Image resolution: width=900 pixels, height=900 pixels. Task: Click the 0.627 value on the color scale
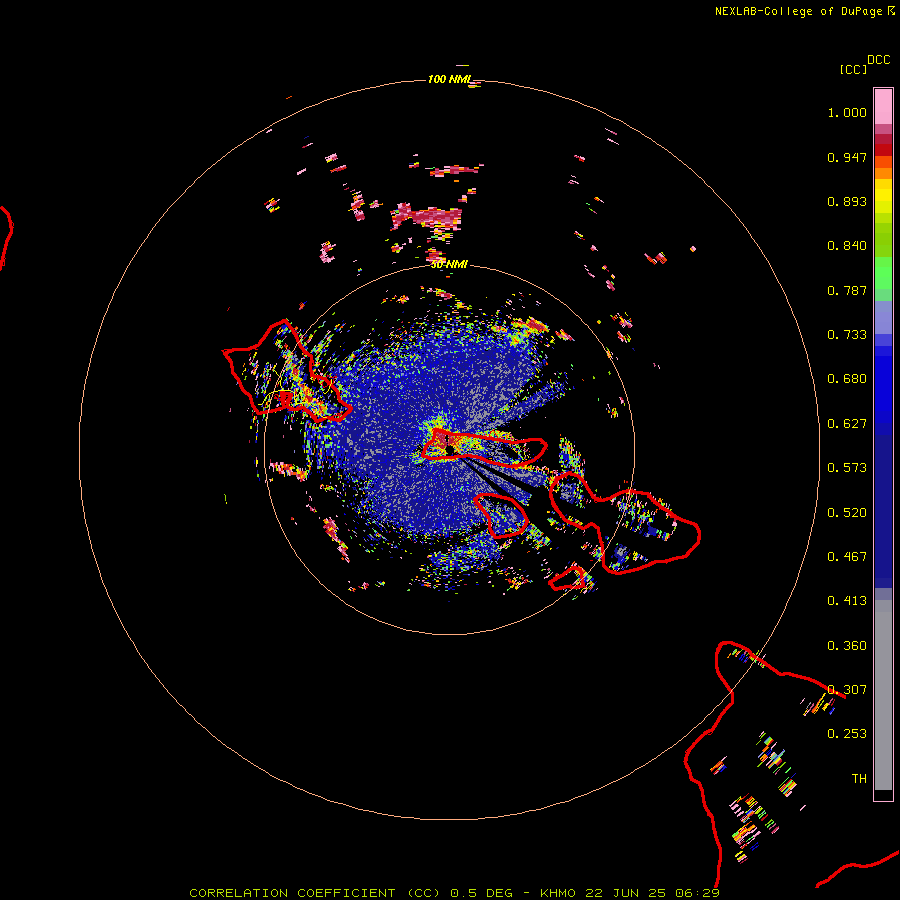pos(847,424)
